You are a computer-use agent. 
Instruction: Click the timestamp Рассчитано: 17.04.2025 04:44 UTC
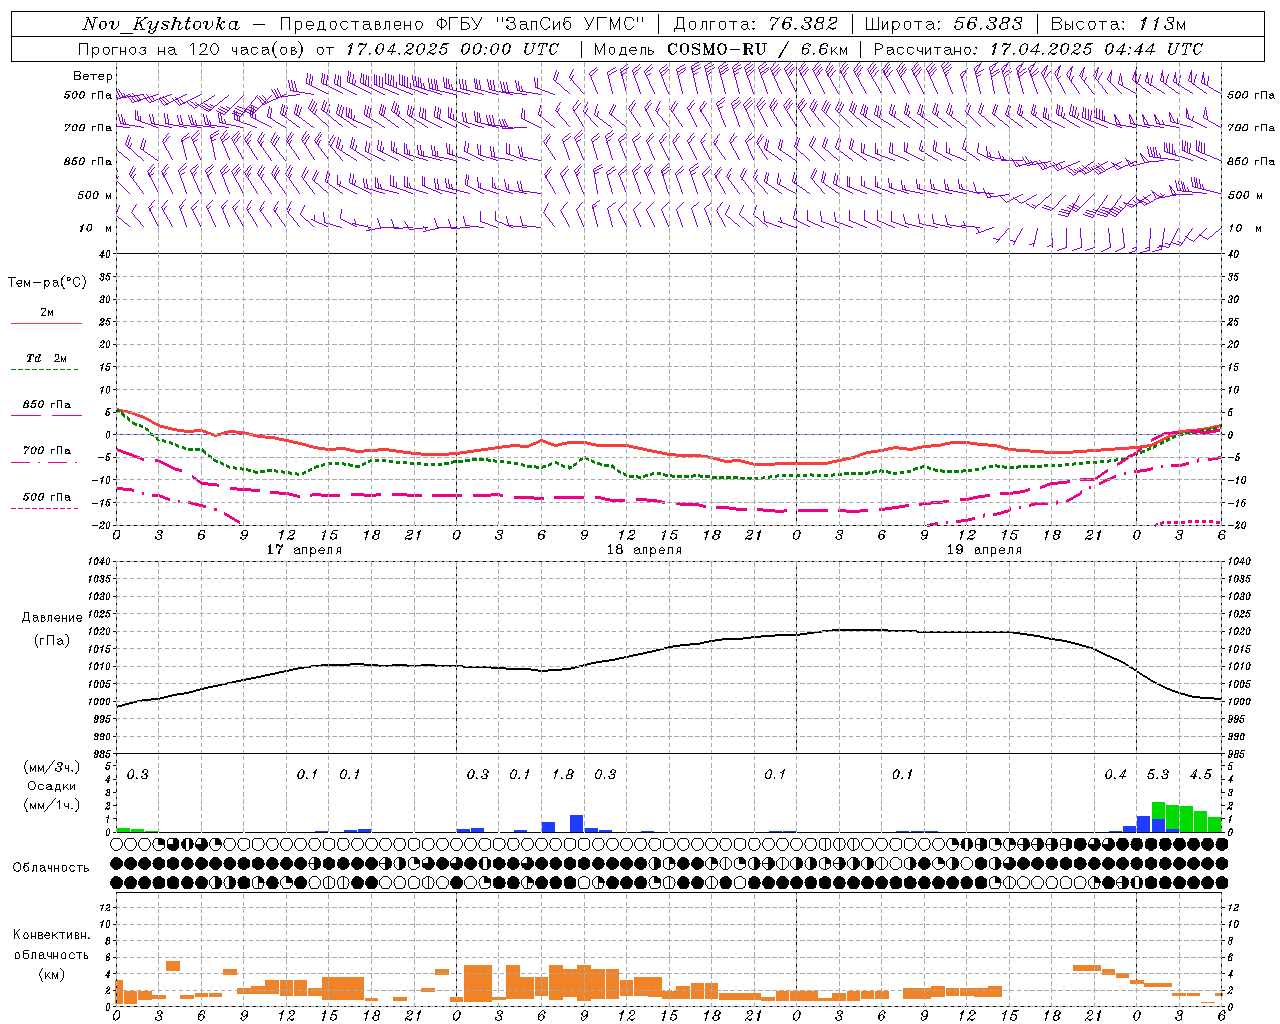[x=1038, y=49]
